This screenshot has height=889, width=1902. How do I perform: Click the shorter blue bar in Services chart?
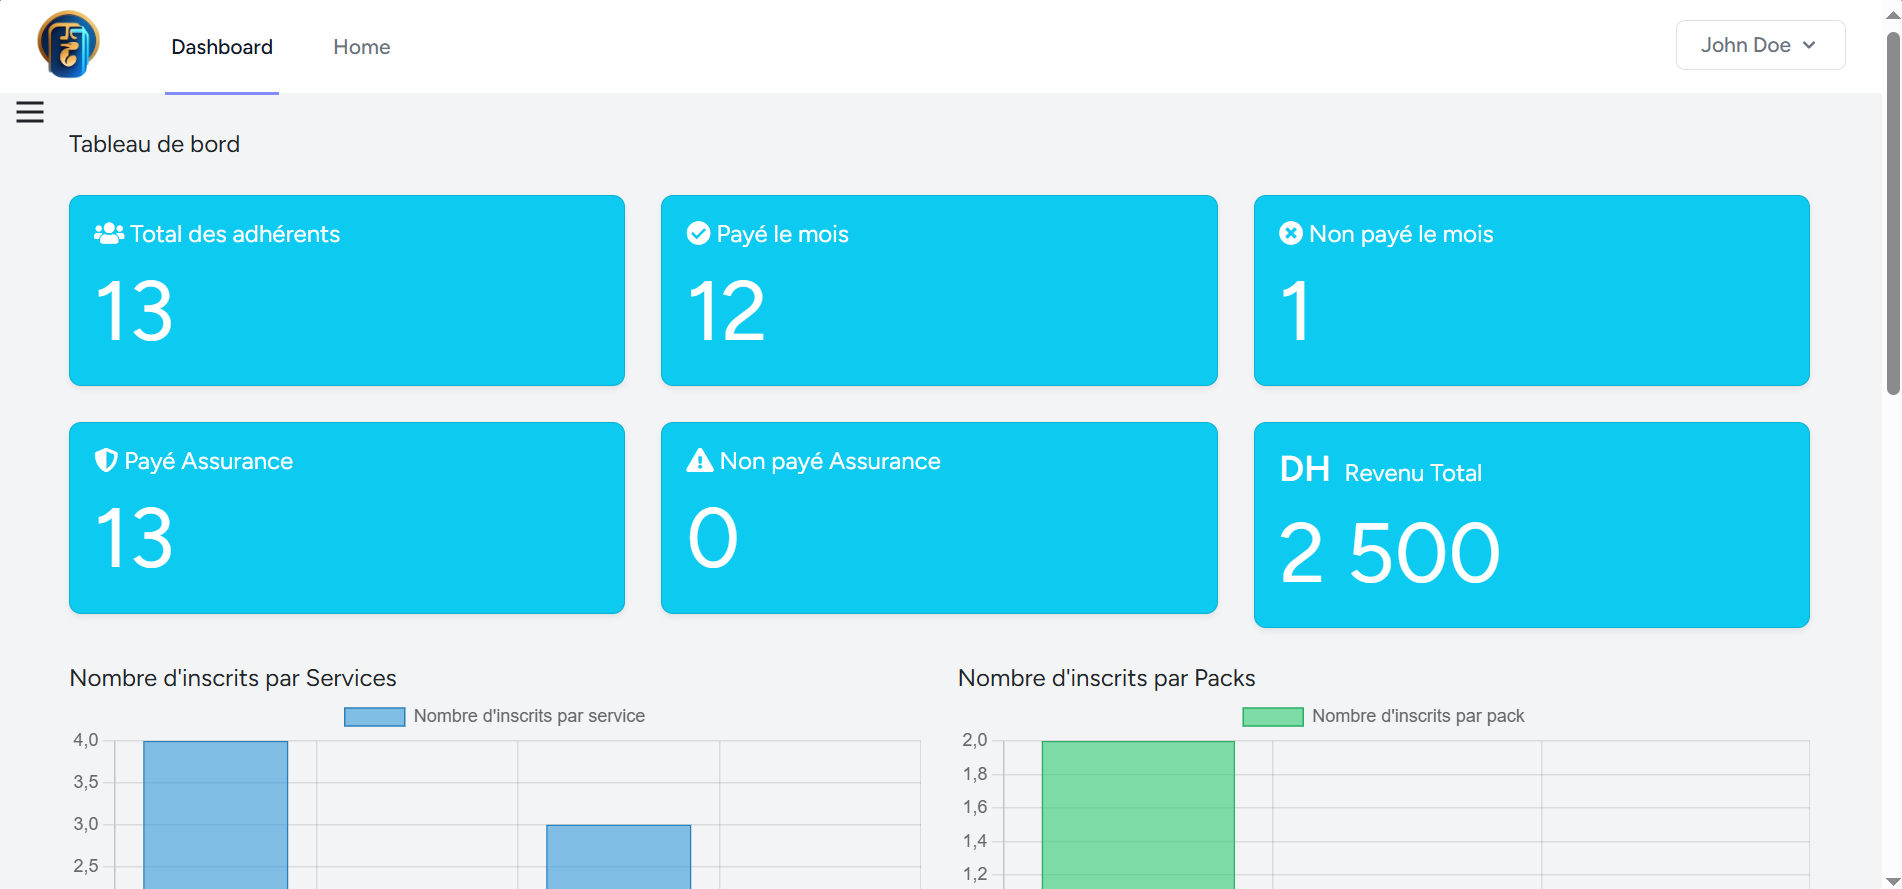619,857
